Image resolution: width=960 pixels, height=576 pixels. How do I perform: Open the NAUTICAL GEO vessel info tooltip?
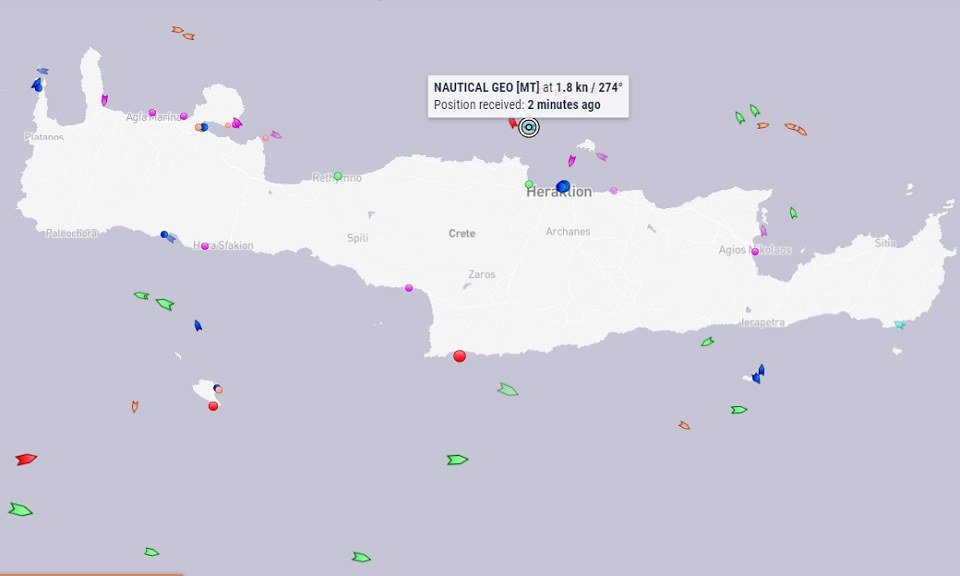click(528, 96)
